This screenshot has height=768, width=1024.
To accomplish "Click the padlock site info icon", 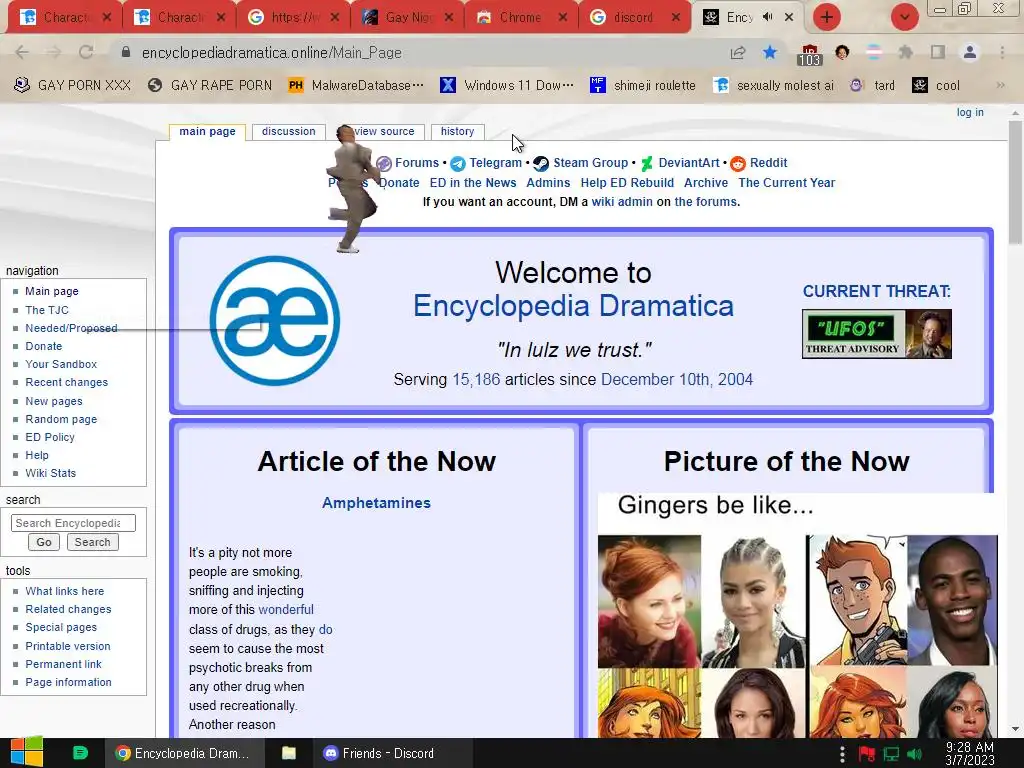I will click(x=126, y=52).
